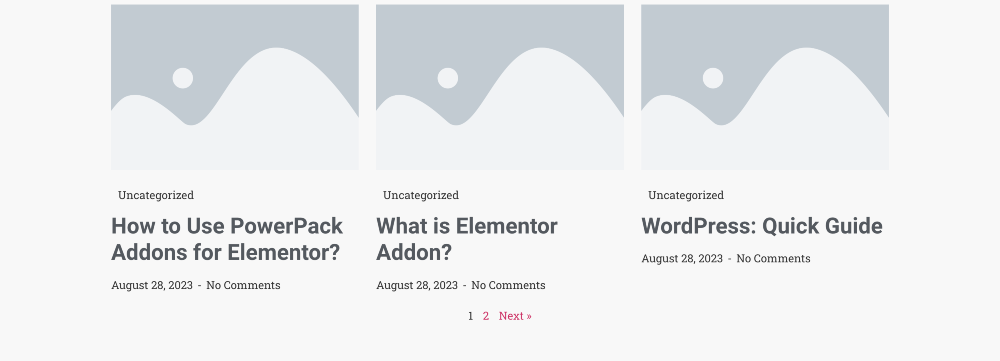Click the date under What is Elementor Addon post
Viewport: 1000px width, 361px height.
pos(417,285)
